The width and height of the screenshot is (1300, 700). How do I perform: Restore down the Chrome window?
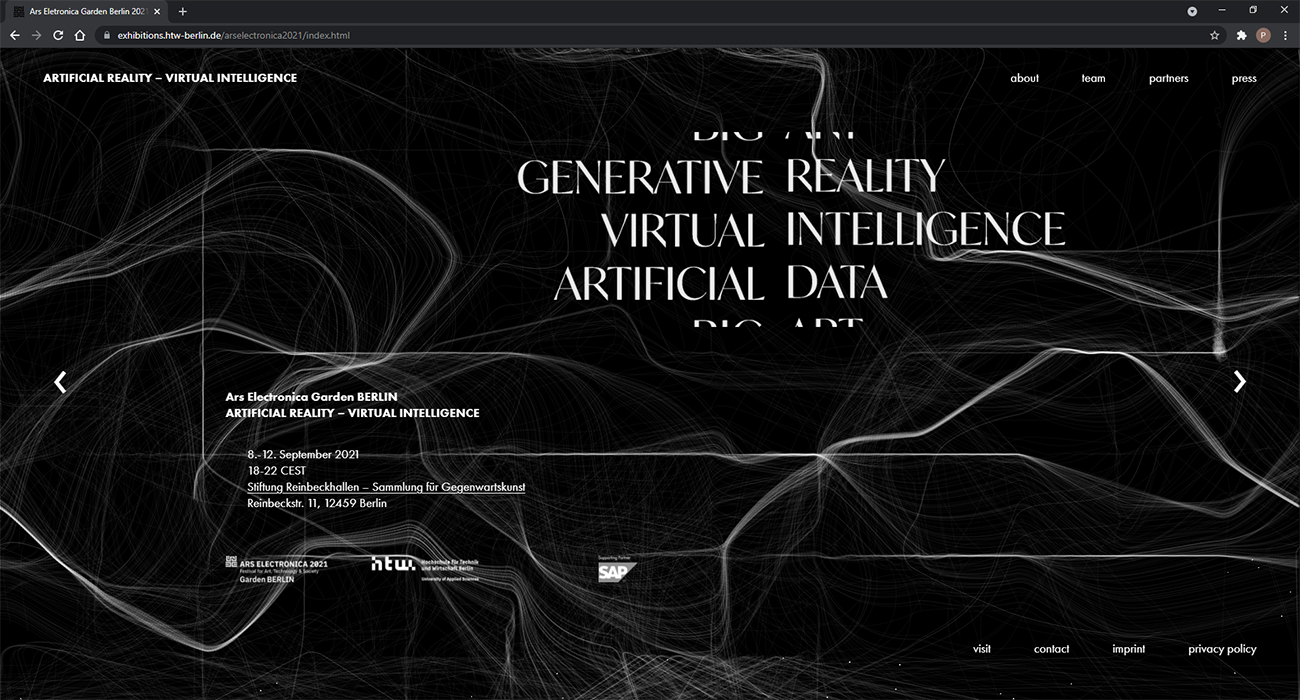point(1253,10)
